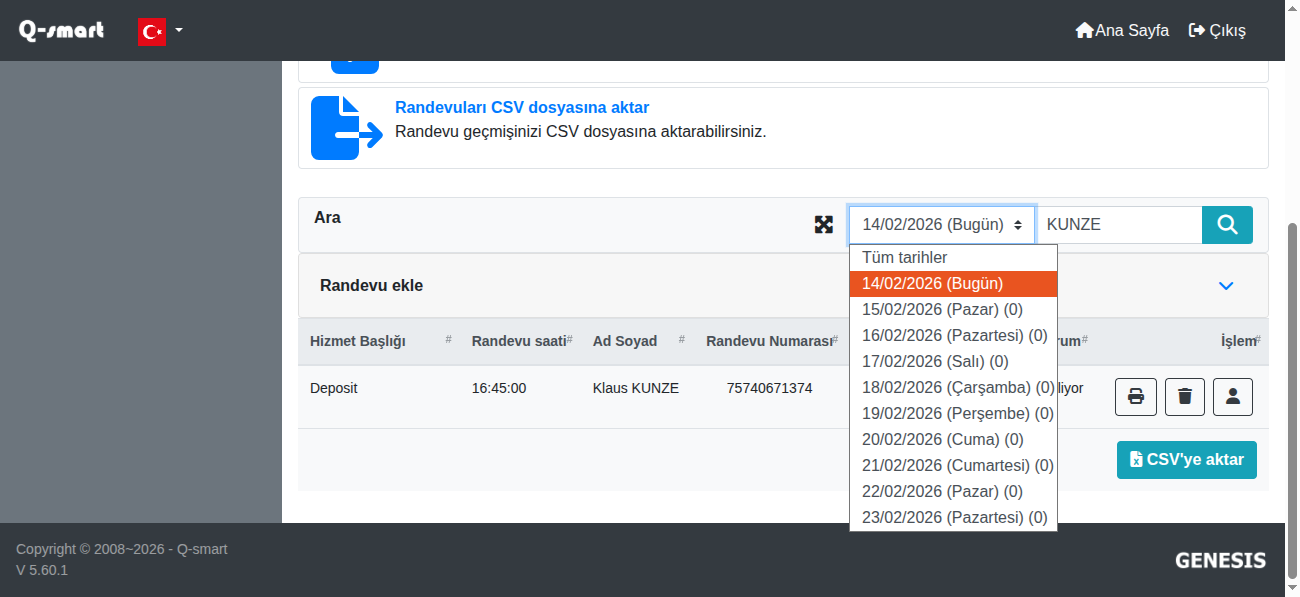The image size is (1300, 597).
Task: Go to Ana Sayfa
Action: pyautogui.click(x=1121, y=30)
